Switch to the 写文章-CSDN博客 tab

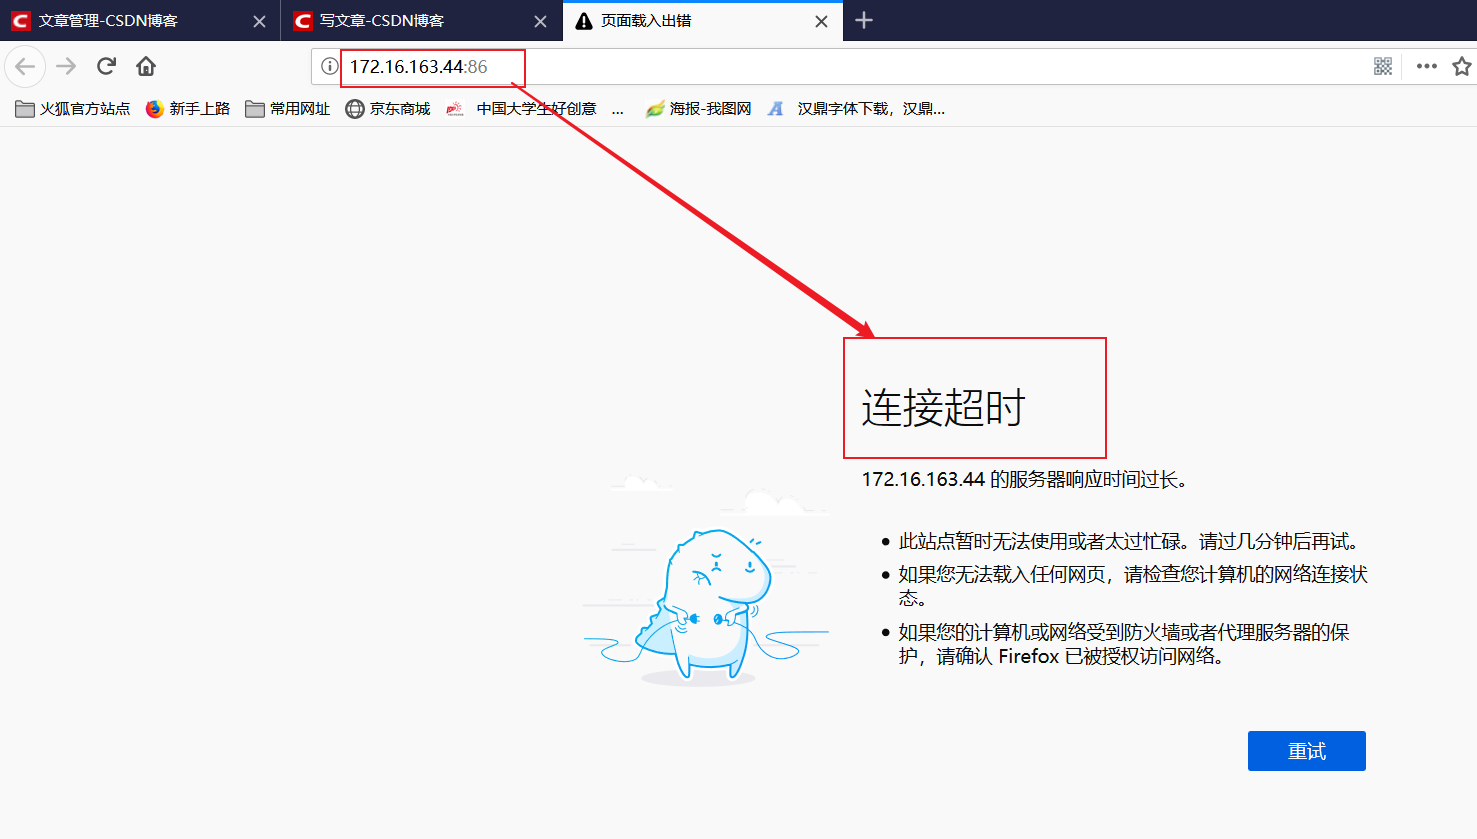tap(400, 20)
